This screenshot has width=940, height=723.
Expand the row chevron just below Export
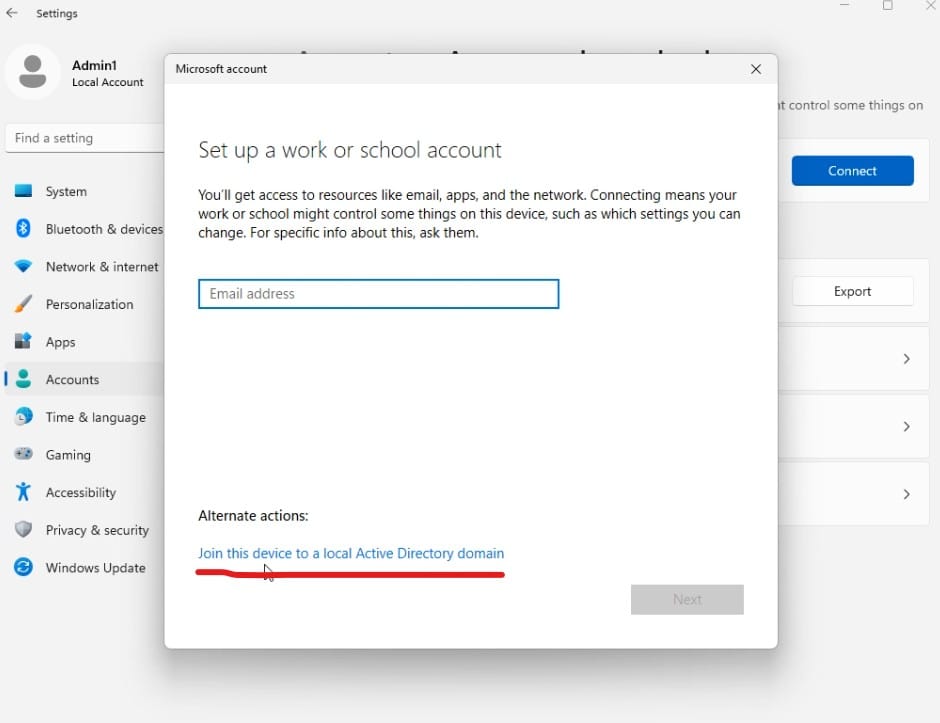(906, 359)
